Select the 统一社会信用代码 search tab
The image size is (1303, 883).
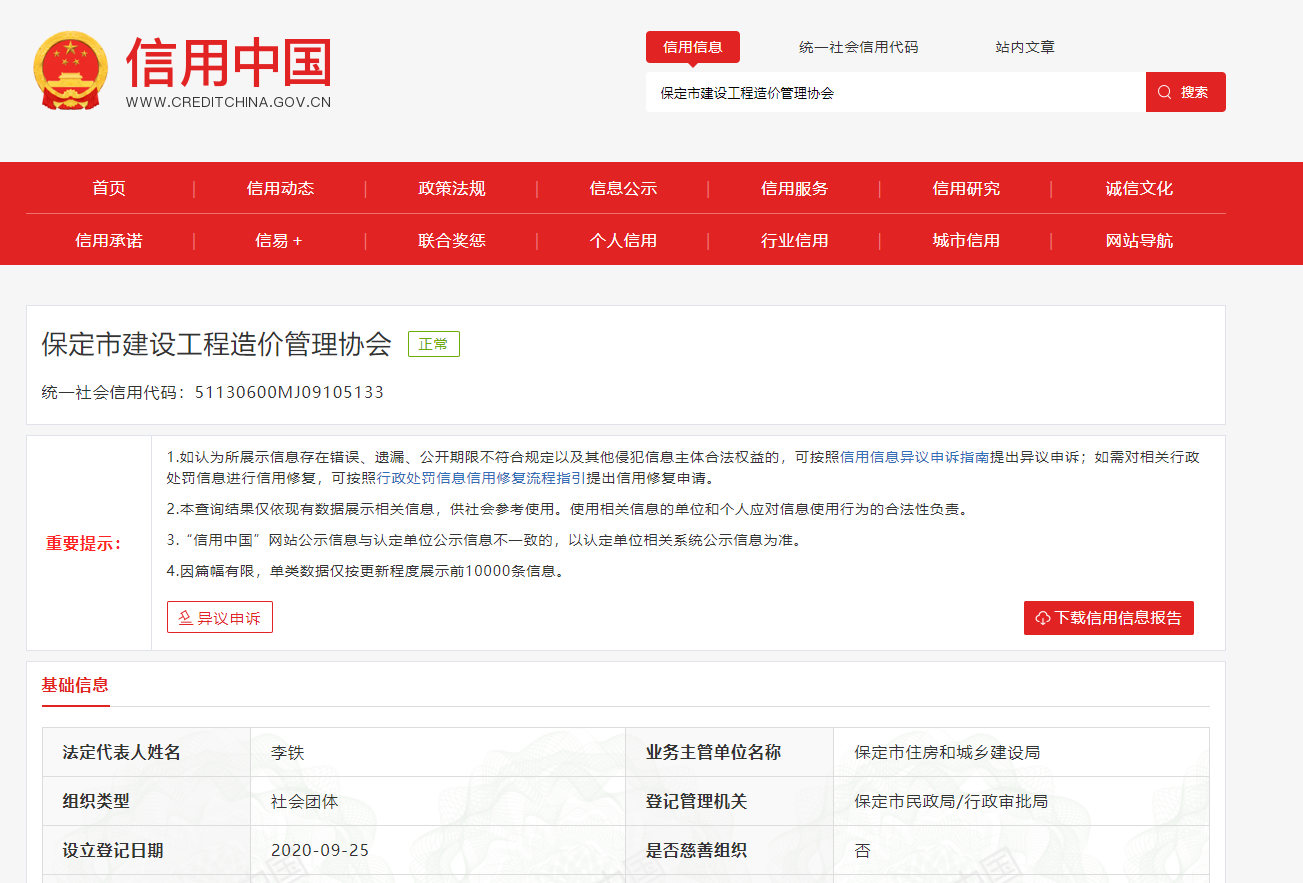[x=858, y=47]
